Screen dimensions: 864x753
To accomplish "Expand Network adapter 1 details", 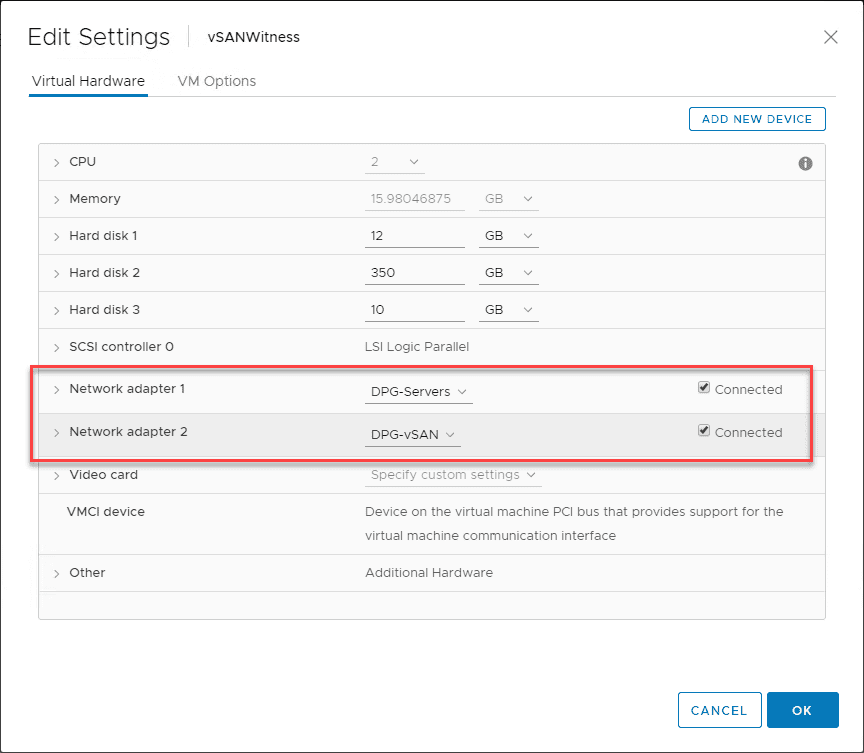I will coord(56,389).
